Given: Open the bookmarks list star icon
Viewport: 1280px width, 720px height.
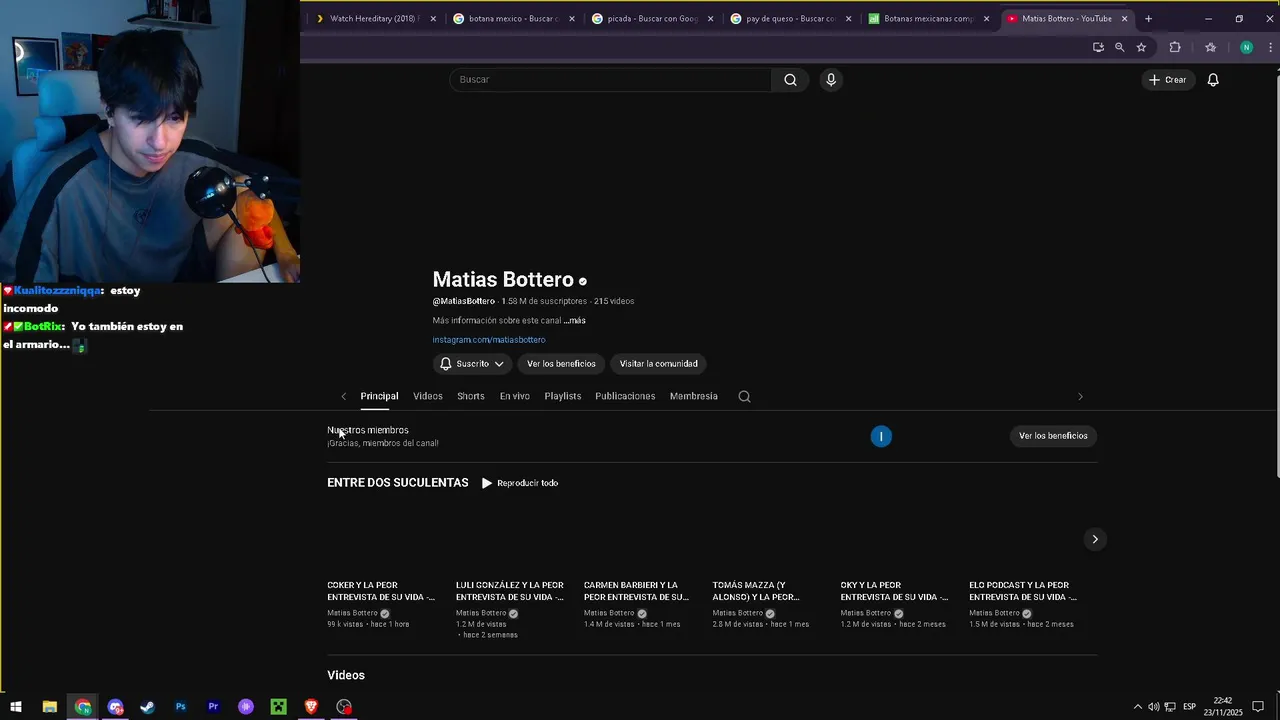Looking at the screenshot, I should coord(1210,47).
